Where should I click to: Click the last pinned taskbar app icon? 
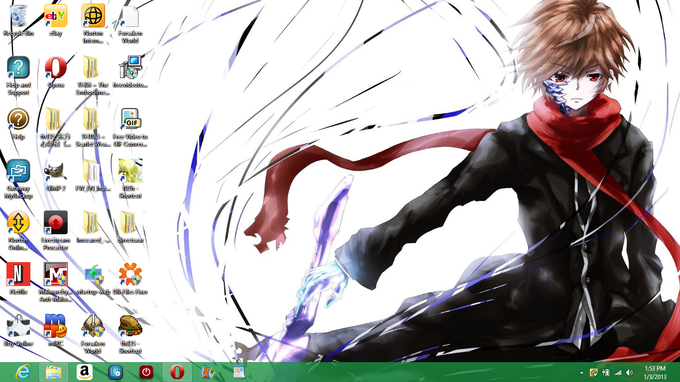239,372
